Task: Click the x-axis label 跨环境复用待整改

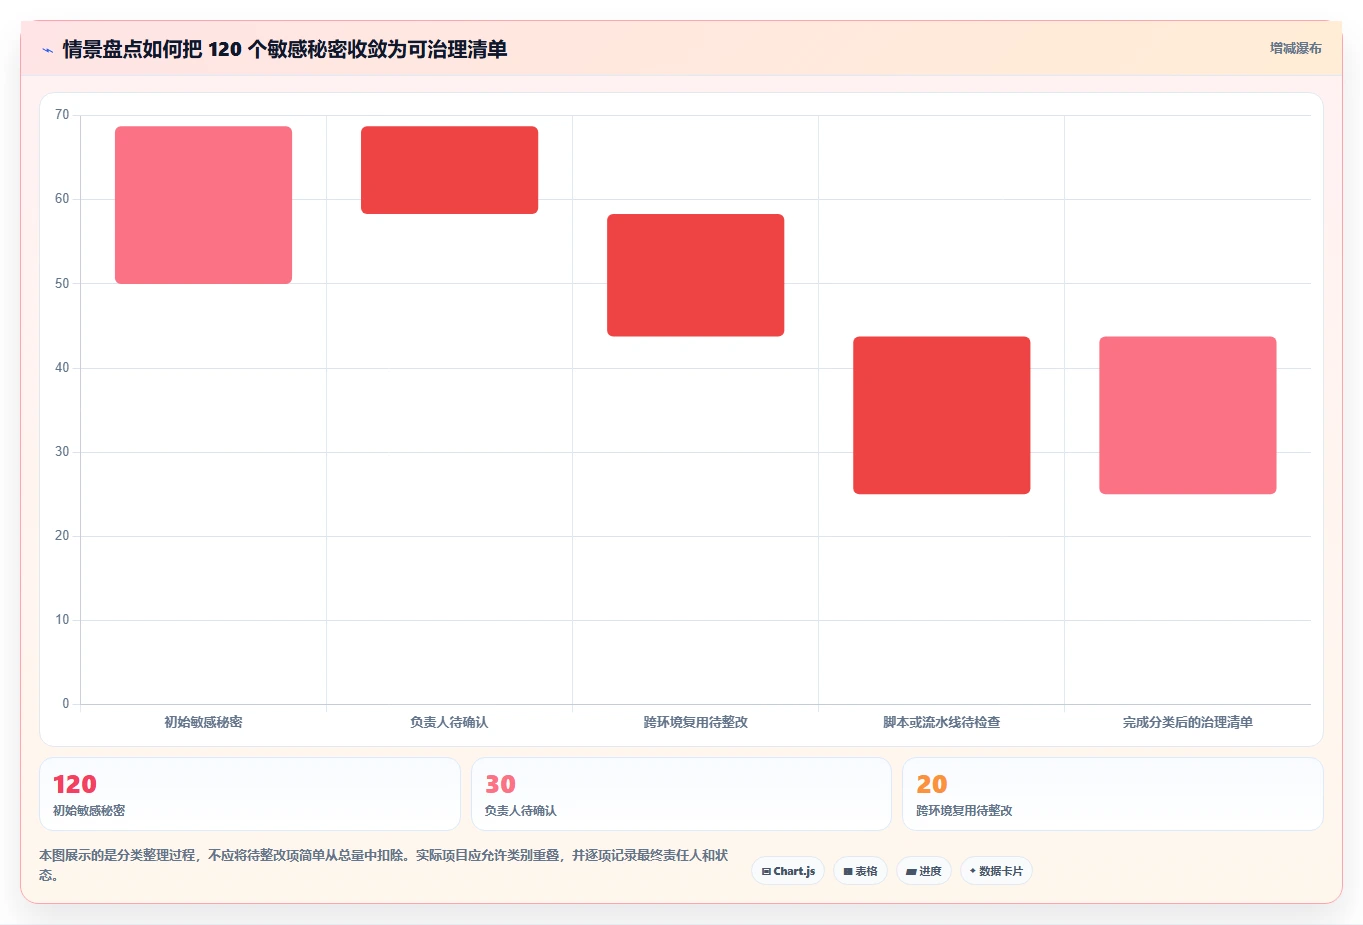Action: click(695, 722)
